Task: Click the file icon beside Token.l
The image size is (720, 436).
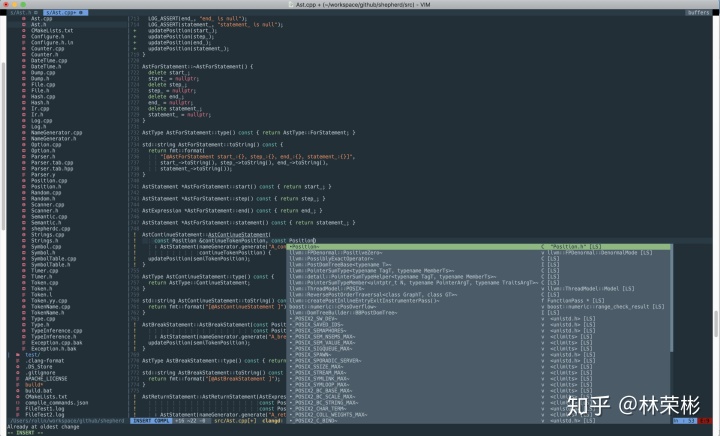Action: (24, 295)
